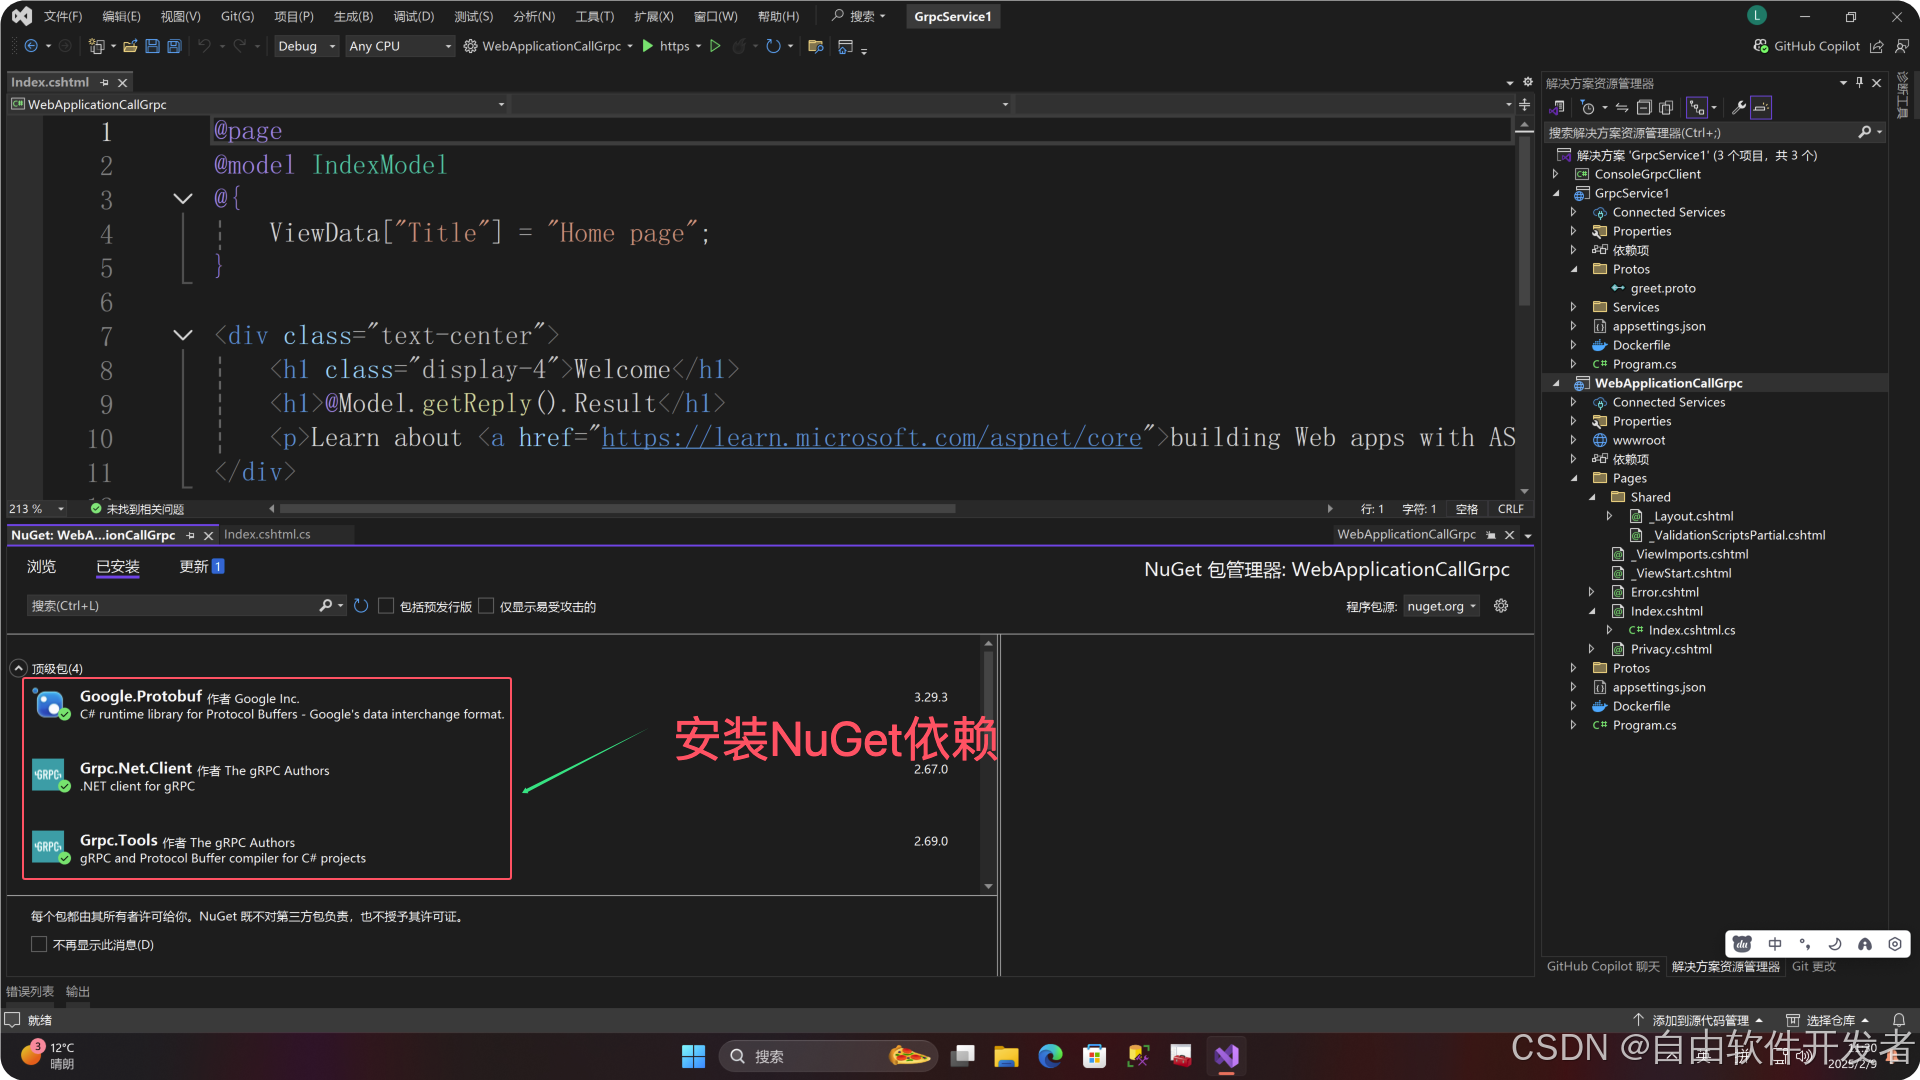Check the Do not show this again box

pyautogui.click(x=39, y=944)
